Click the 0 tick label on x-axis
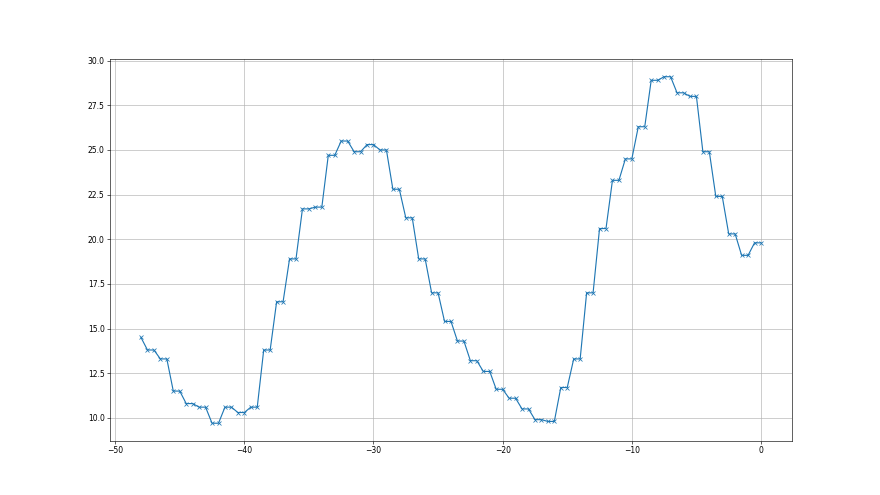Image resolution: width=880 pixels, height=495 pixels. point(761,450)
